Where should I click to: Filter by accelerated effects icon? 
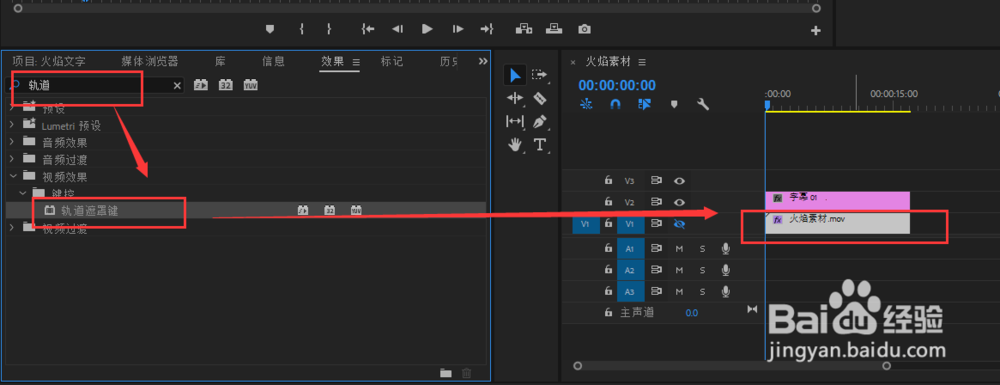click(201, 85)
